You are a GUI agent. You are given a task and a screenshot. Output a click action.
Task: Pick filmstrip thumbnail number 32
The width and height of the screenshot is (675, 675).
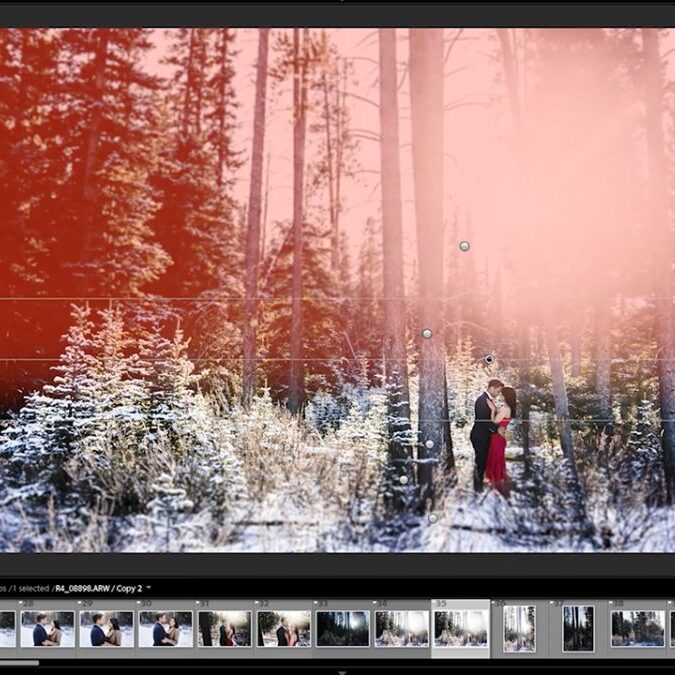pyautogui.click(x=283, y=629)
